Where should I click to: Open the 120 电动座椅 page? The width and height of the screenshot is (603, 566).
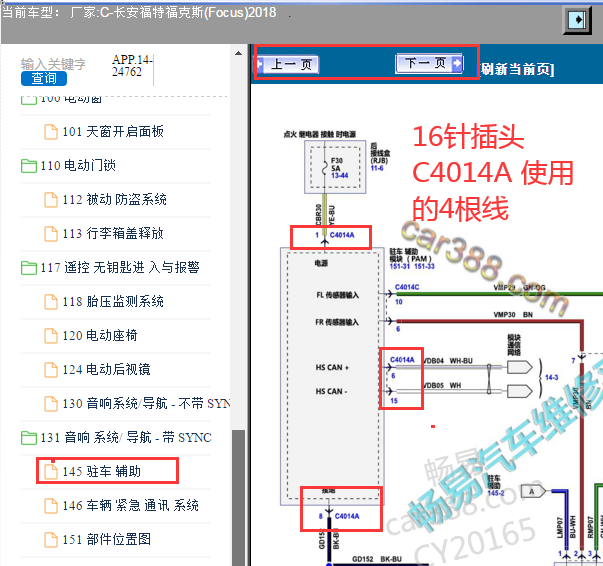[x=100, y=336]
